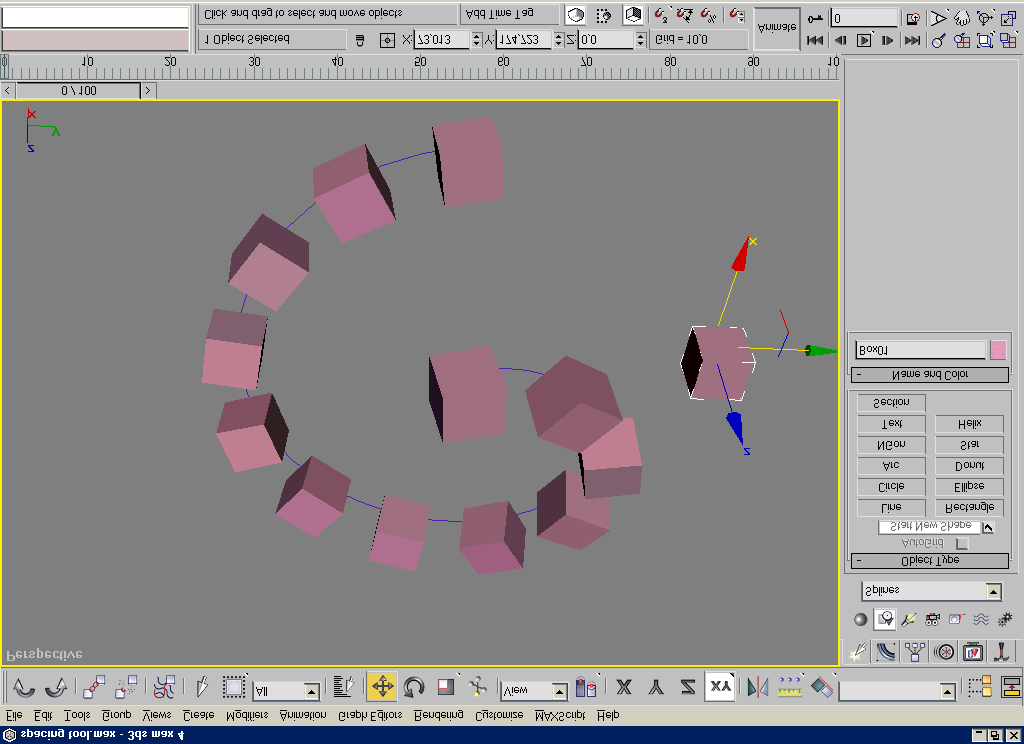Click the Helix shape button
1024x744 pixels.
(970, 424)
